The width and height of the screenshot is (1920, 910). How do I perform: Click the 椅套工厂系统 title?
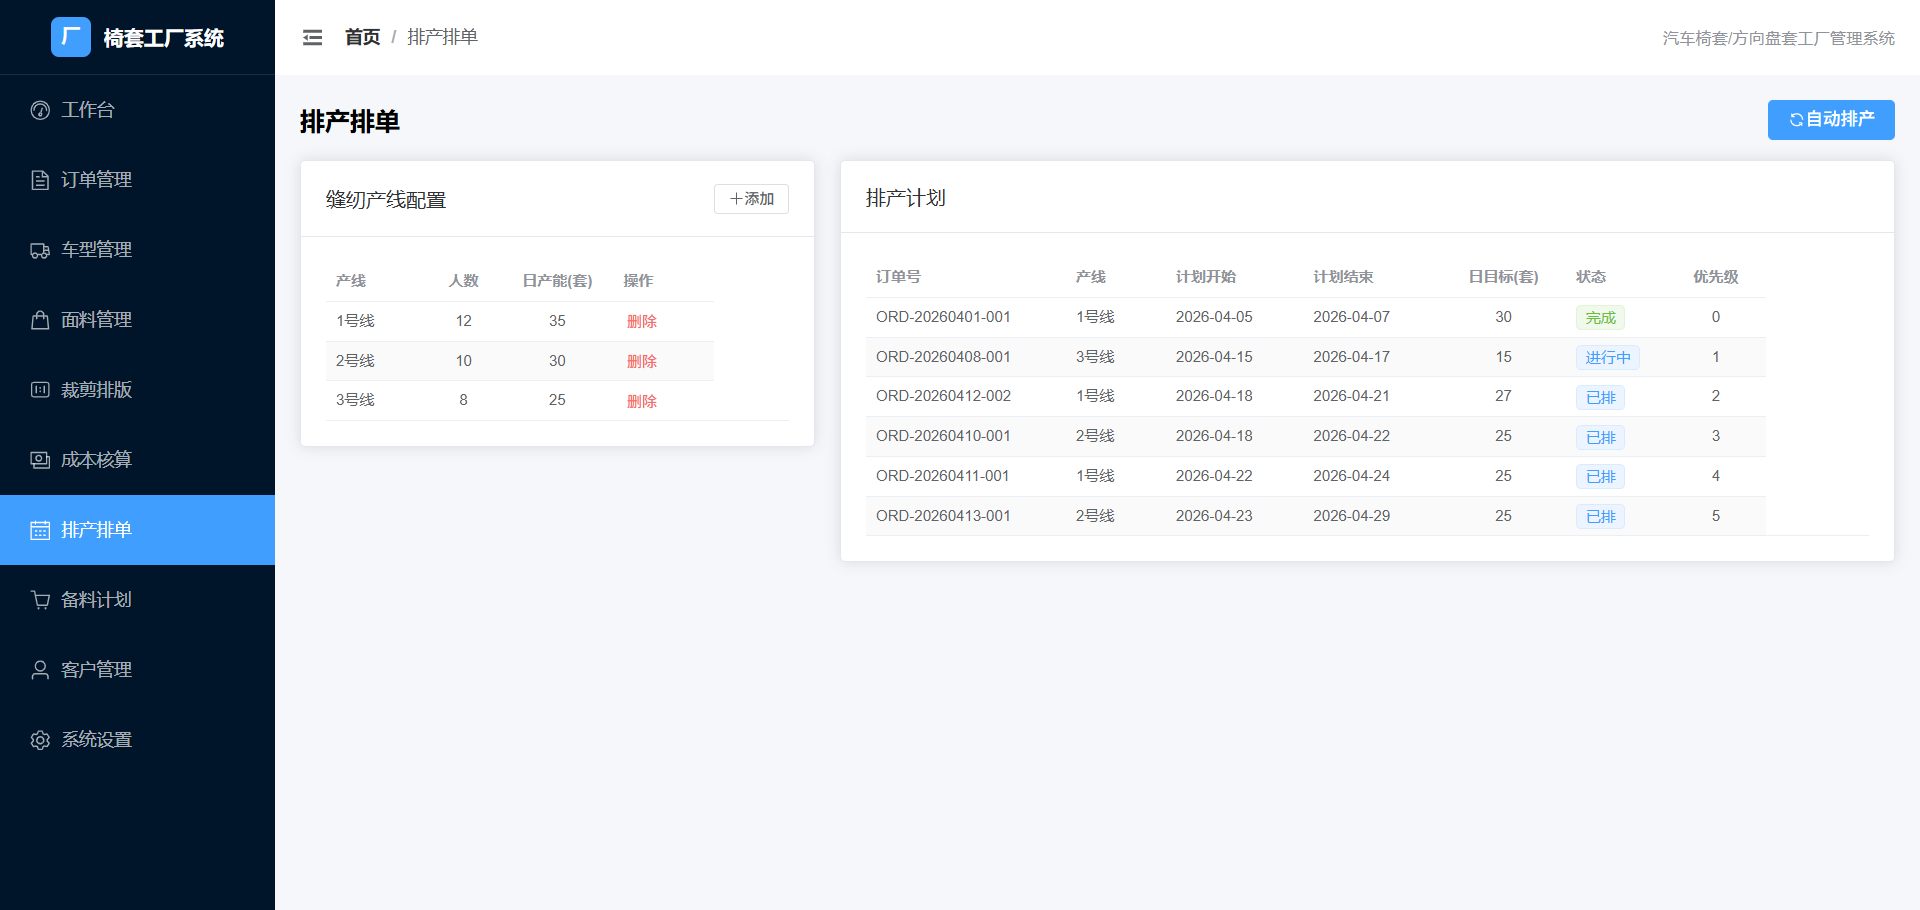click(x=164, y=38)
